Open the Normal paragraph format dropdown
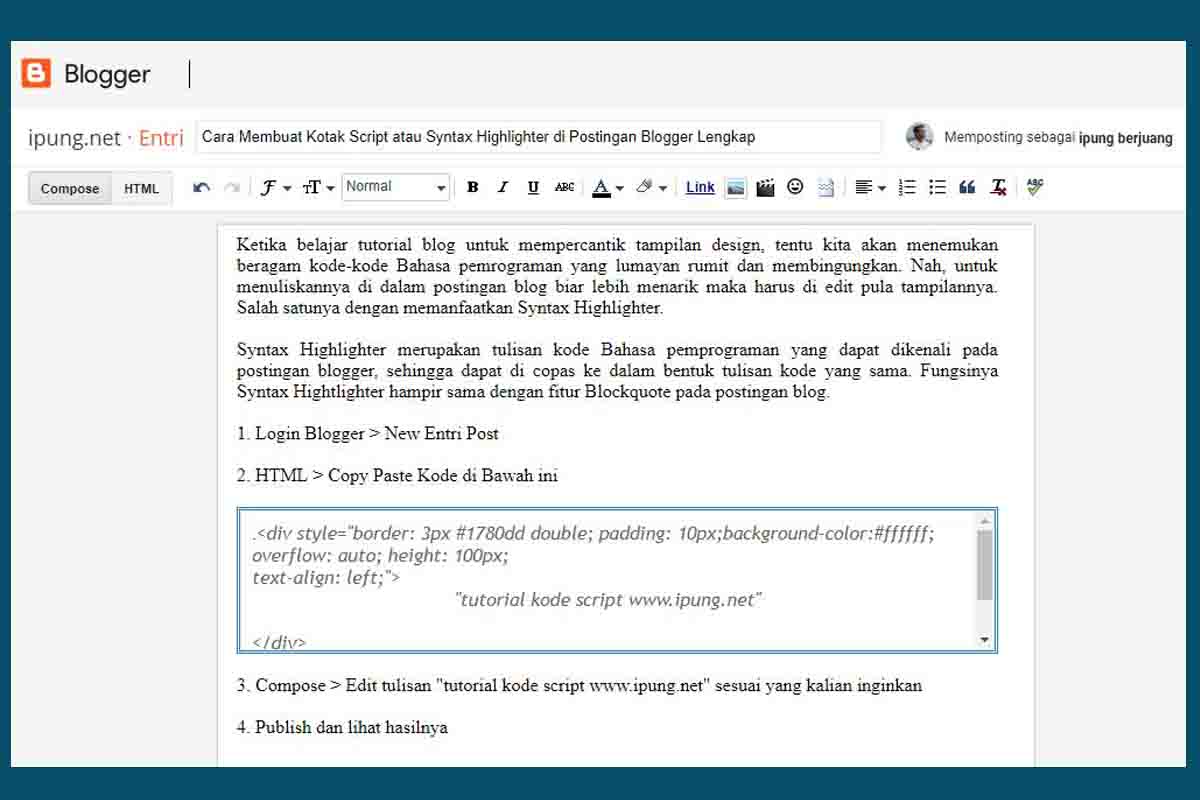This screenshot has height=800, width=1200. 396,187
